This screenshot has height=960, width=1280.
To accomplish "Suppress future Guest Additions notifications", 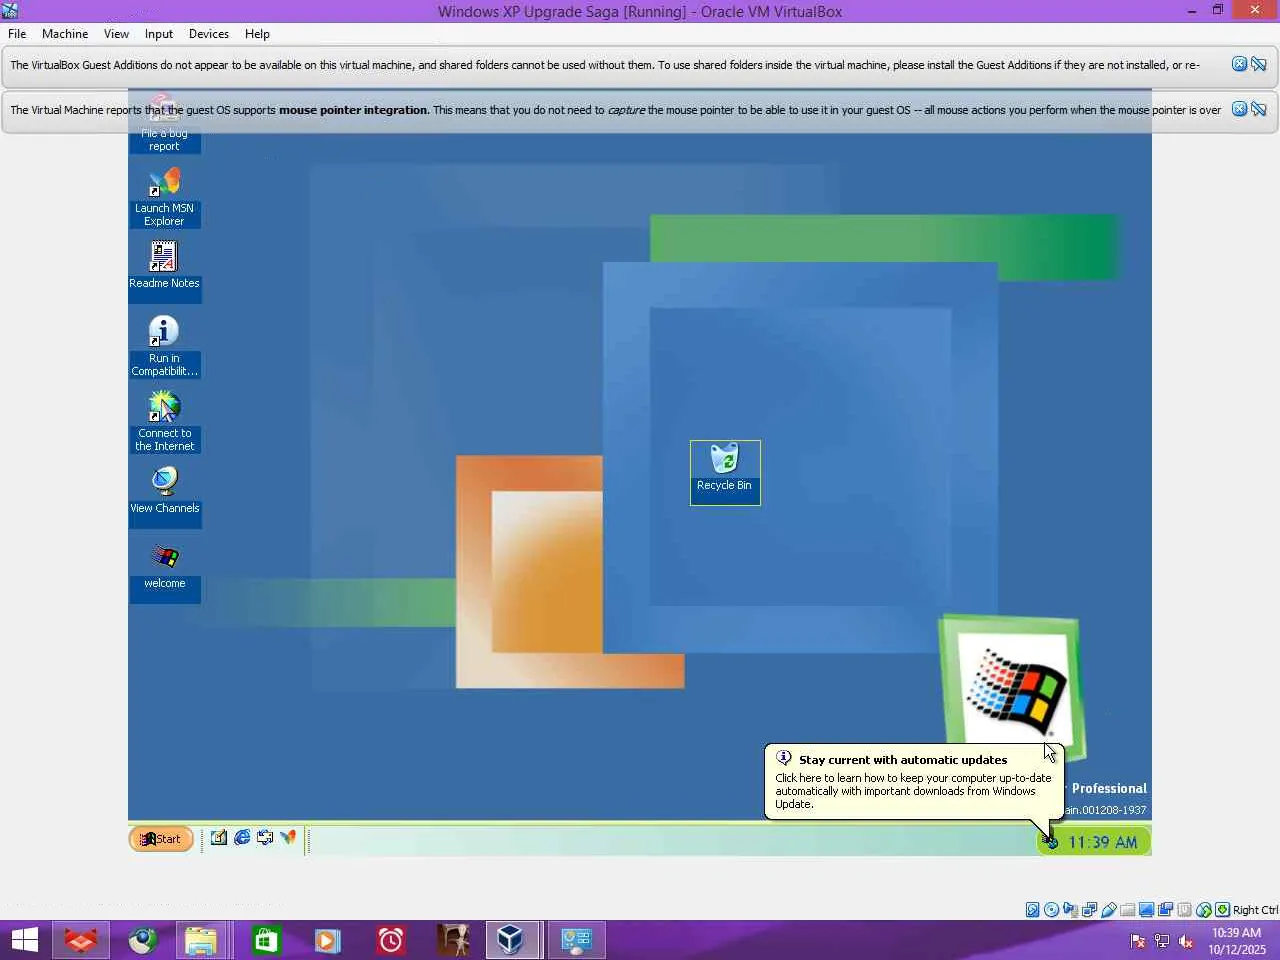I will [x=1259, y=64].
